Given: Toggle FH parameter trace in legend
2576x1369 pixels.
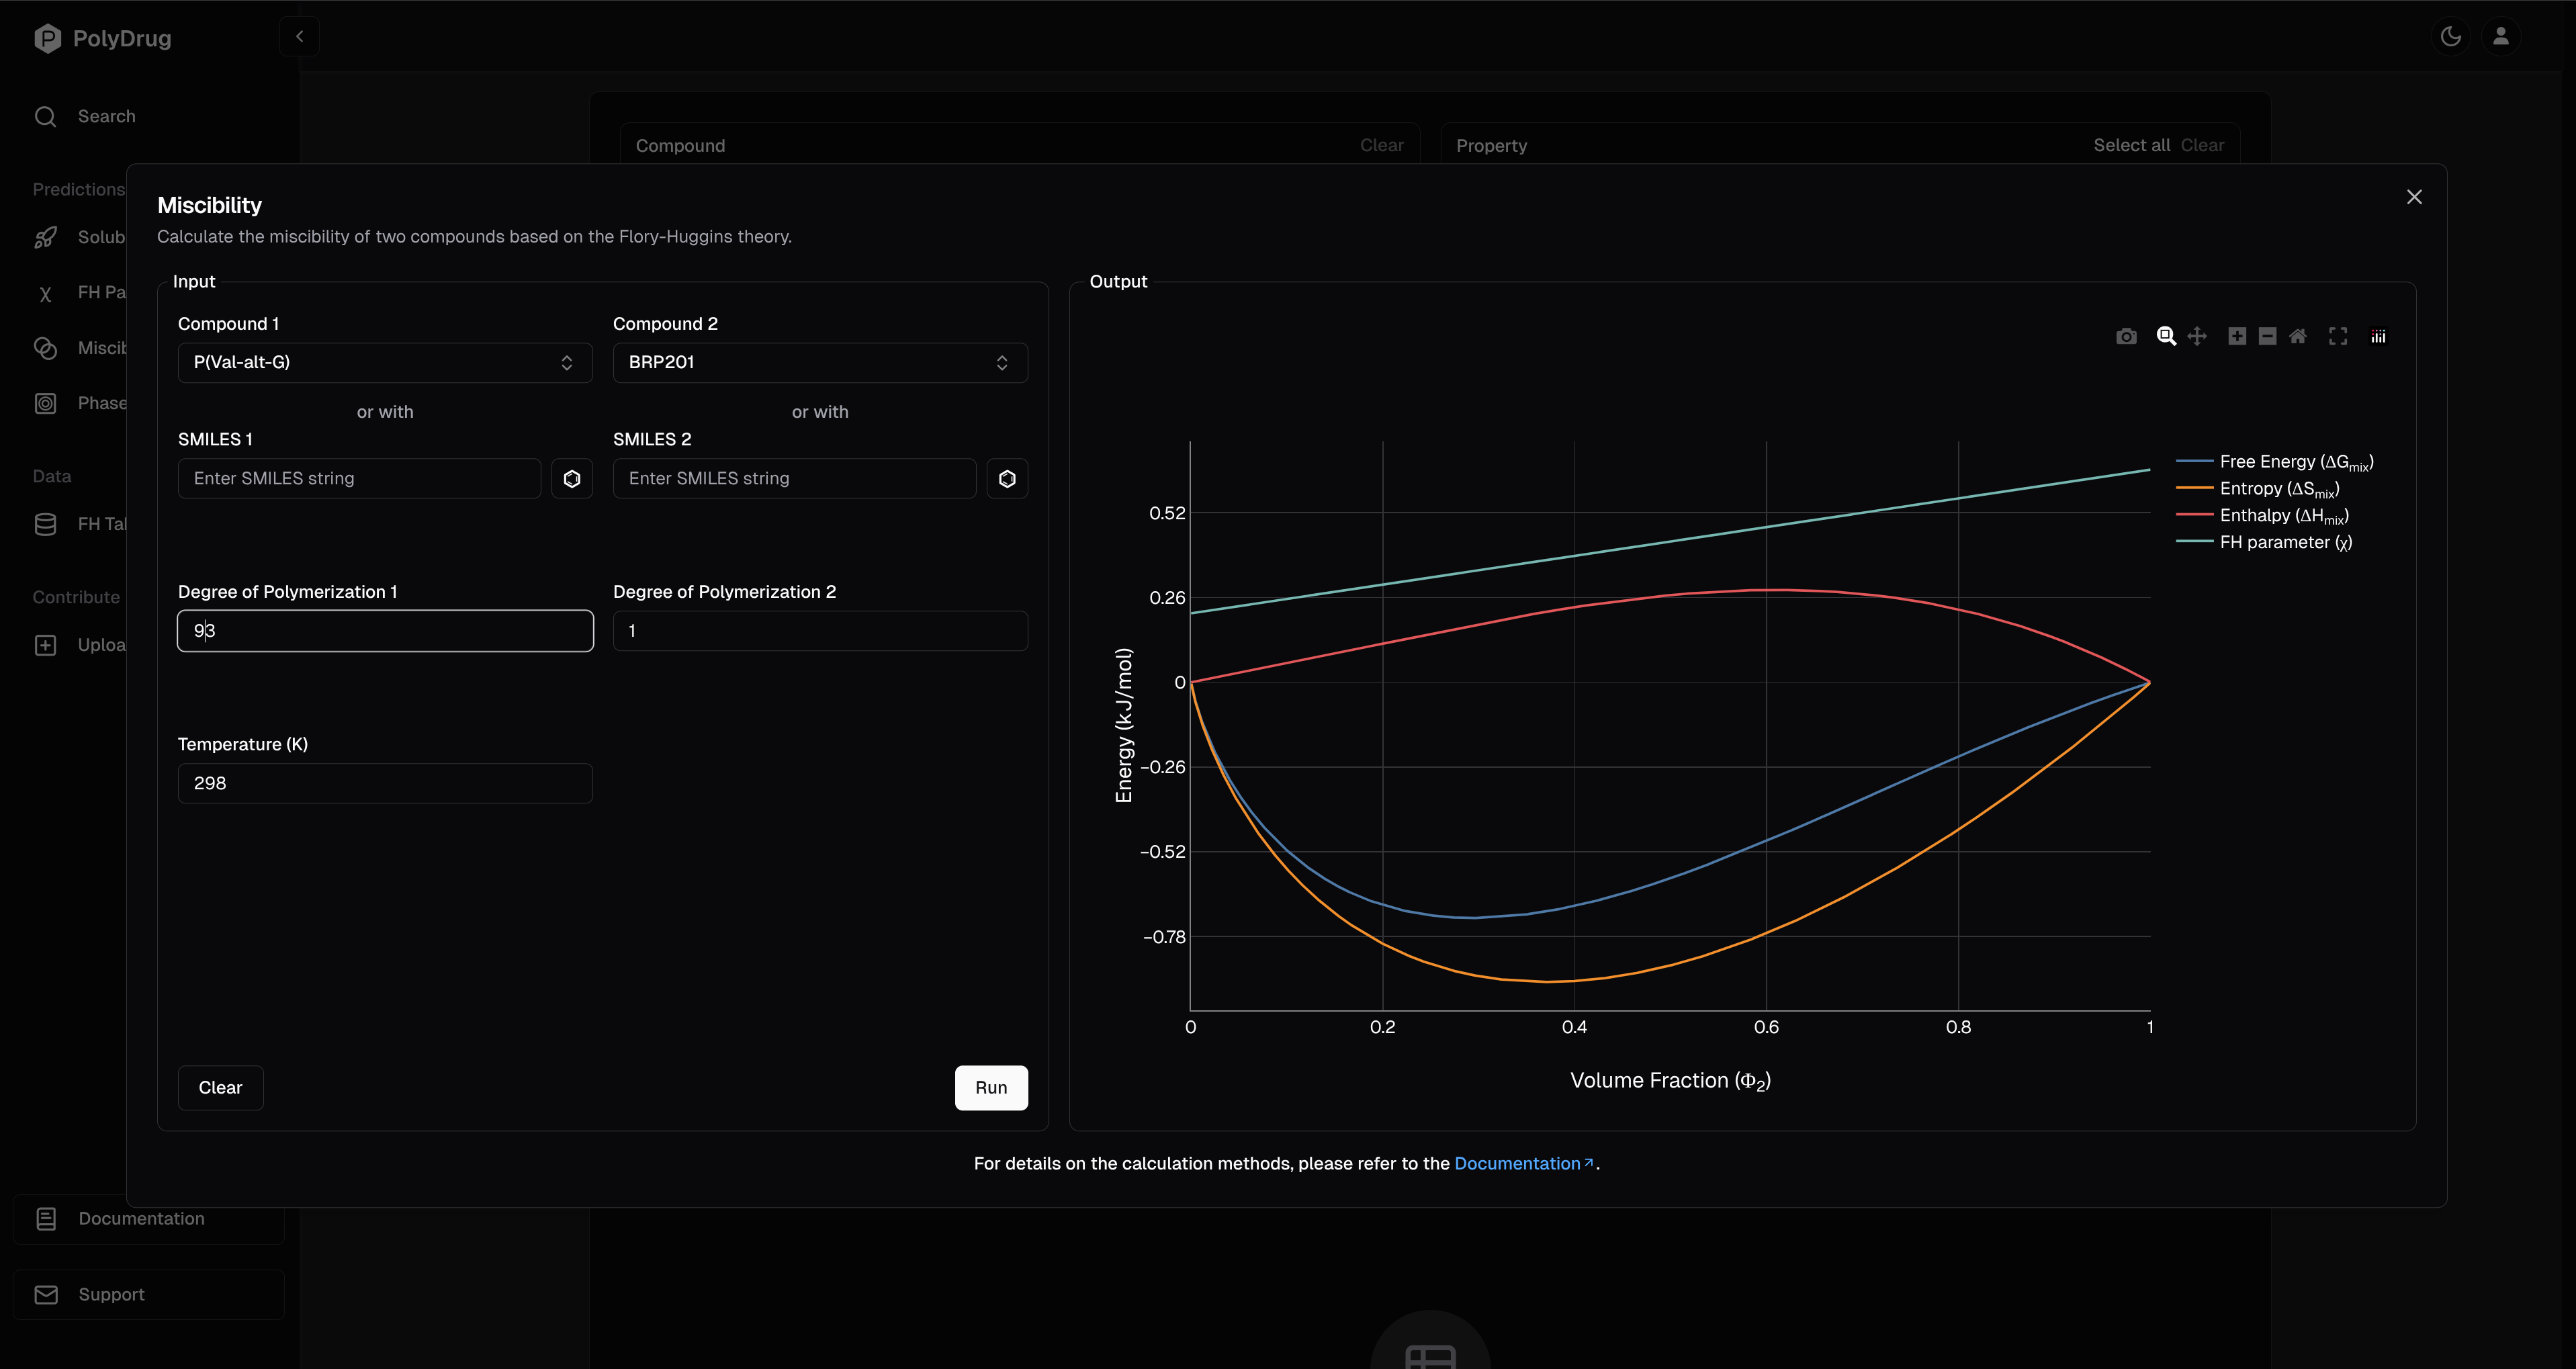Looking at the screenshot, I should pyautogui.click(x=2285, y=543).
